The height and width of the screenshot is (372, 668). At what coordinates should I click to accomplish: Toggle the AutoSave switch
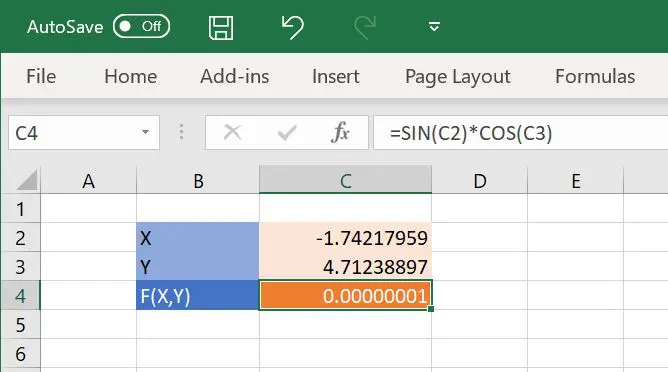pos(141,26)
